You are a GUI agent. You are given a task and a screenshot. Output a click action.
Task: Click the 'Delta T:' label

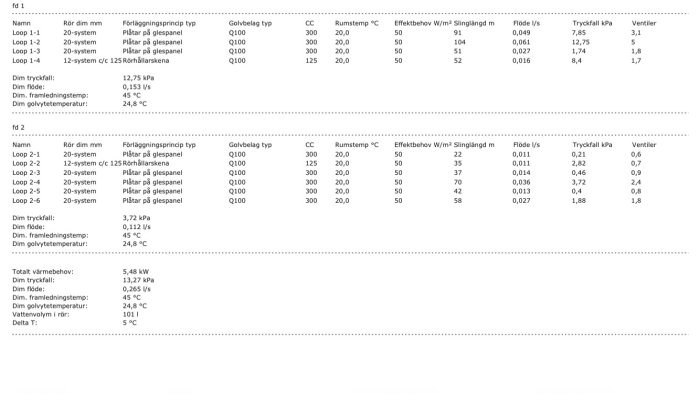tap(25, 323)
